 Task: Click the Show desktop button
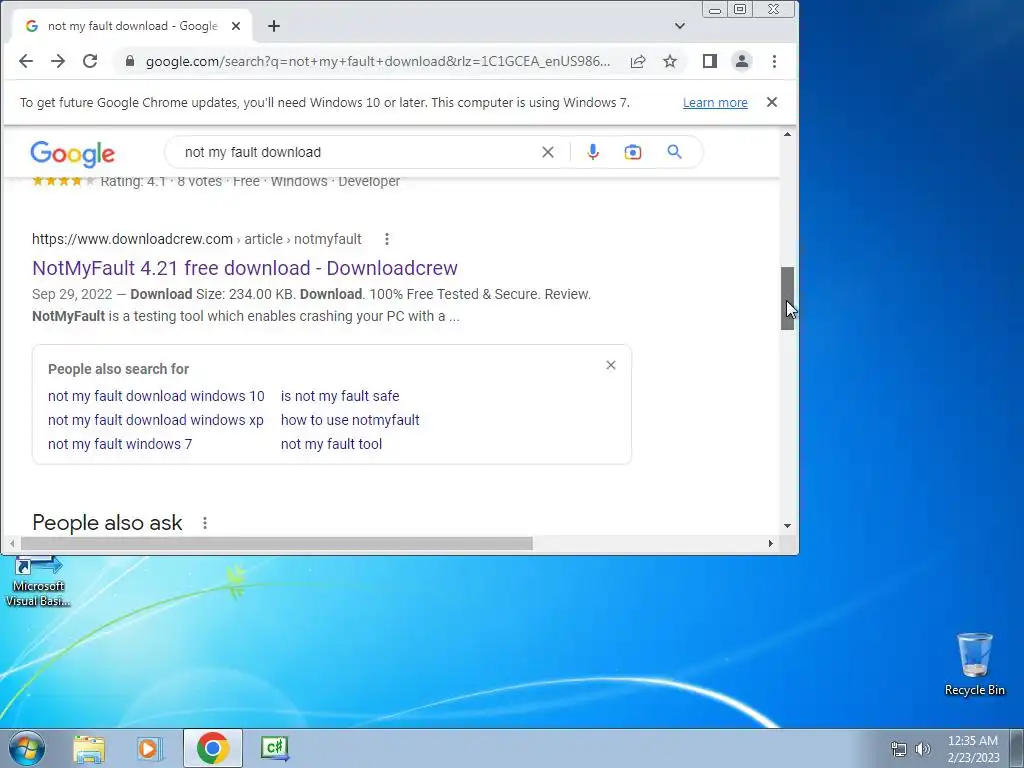(x=1017, y=748)
